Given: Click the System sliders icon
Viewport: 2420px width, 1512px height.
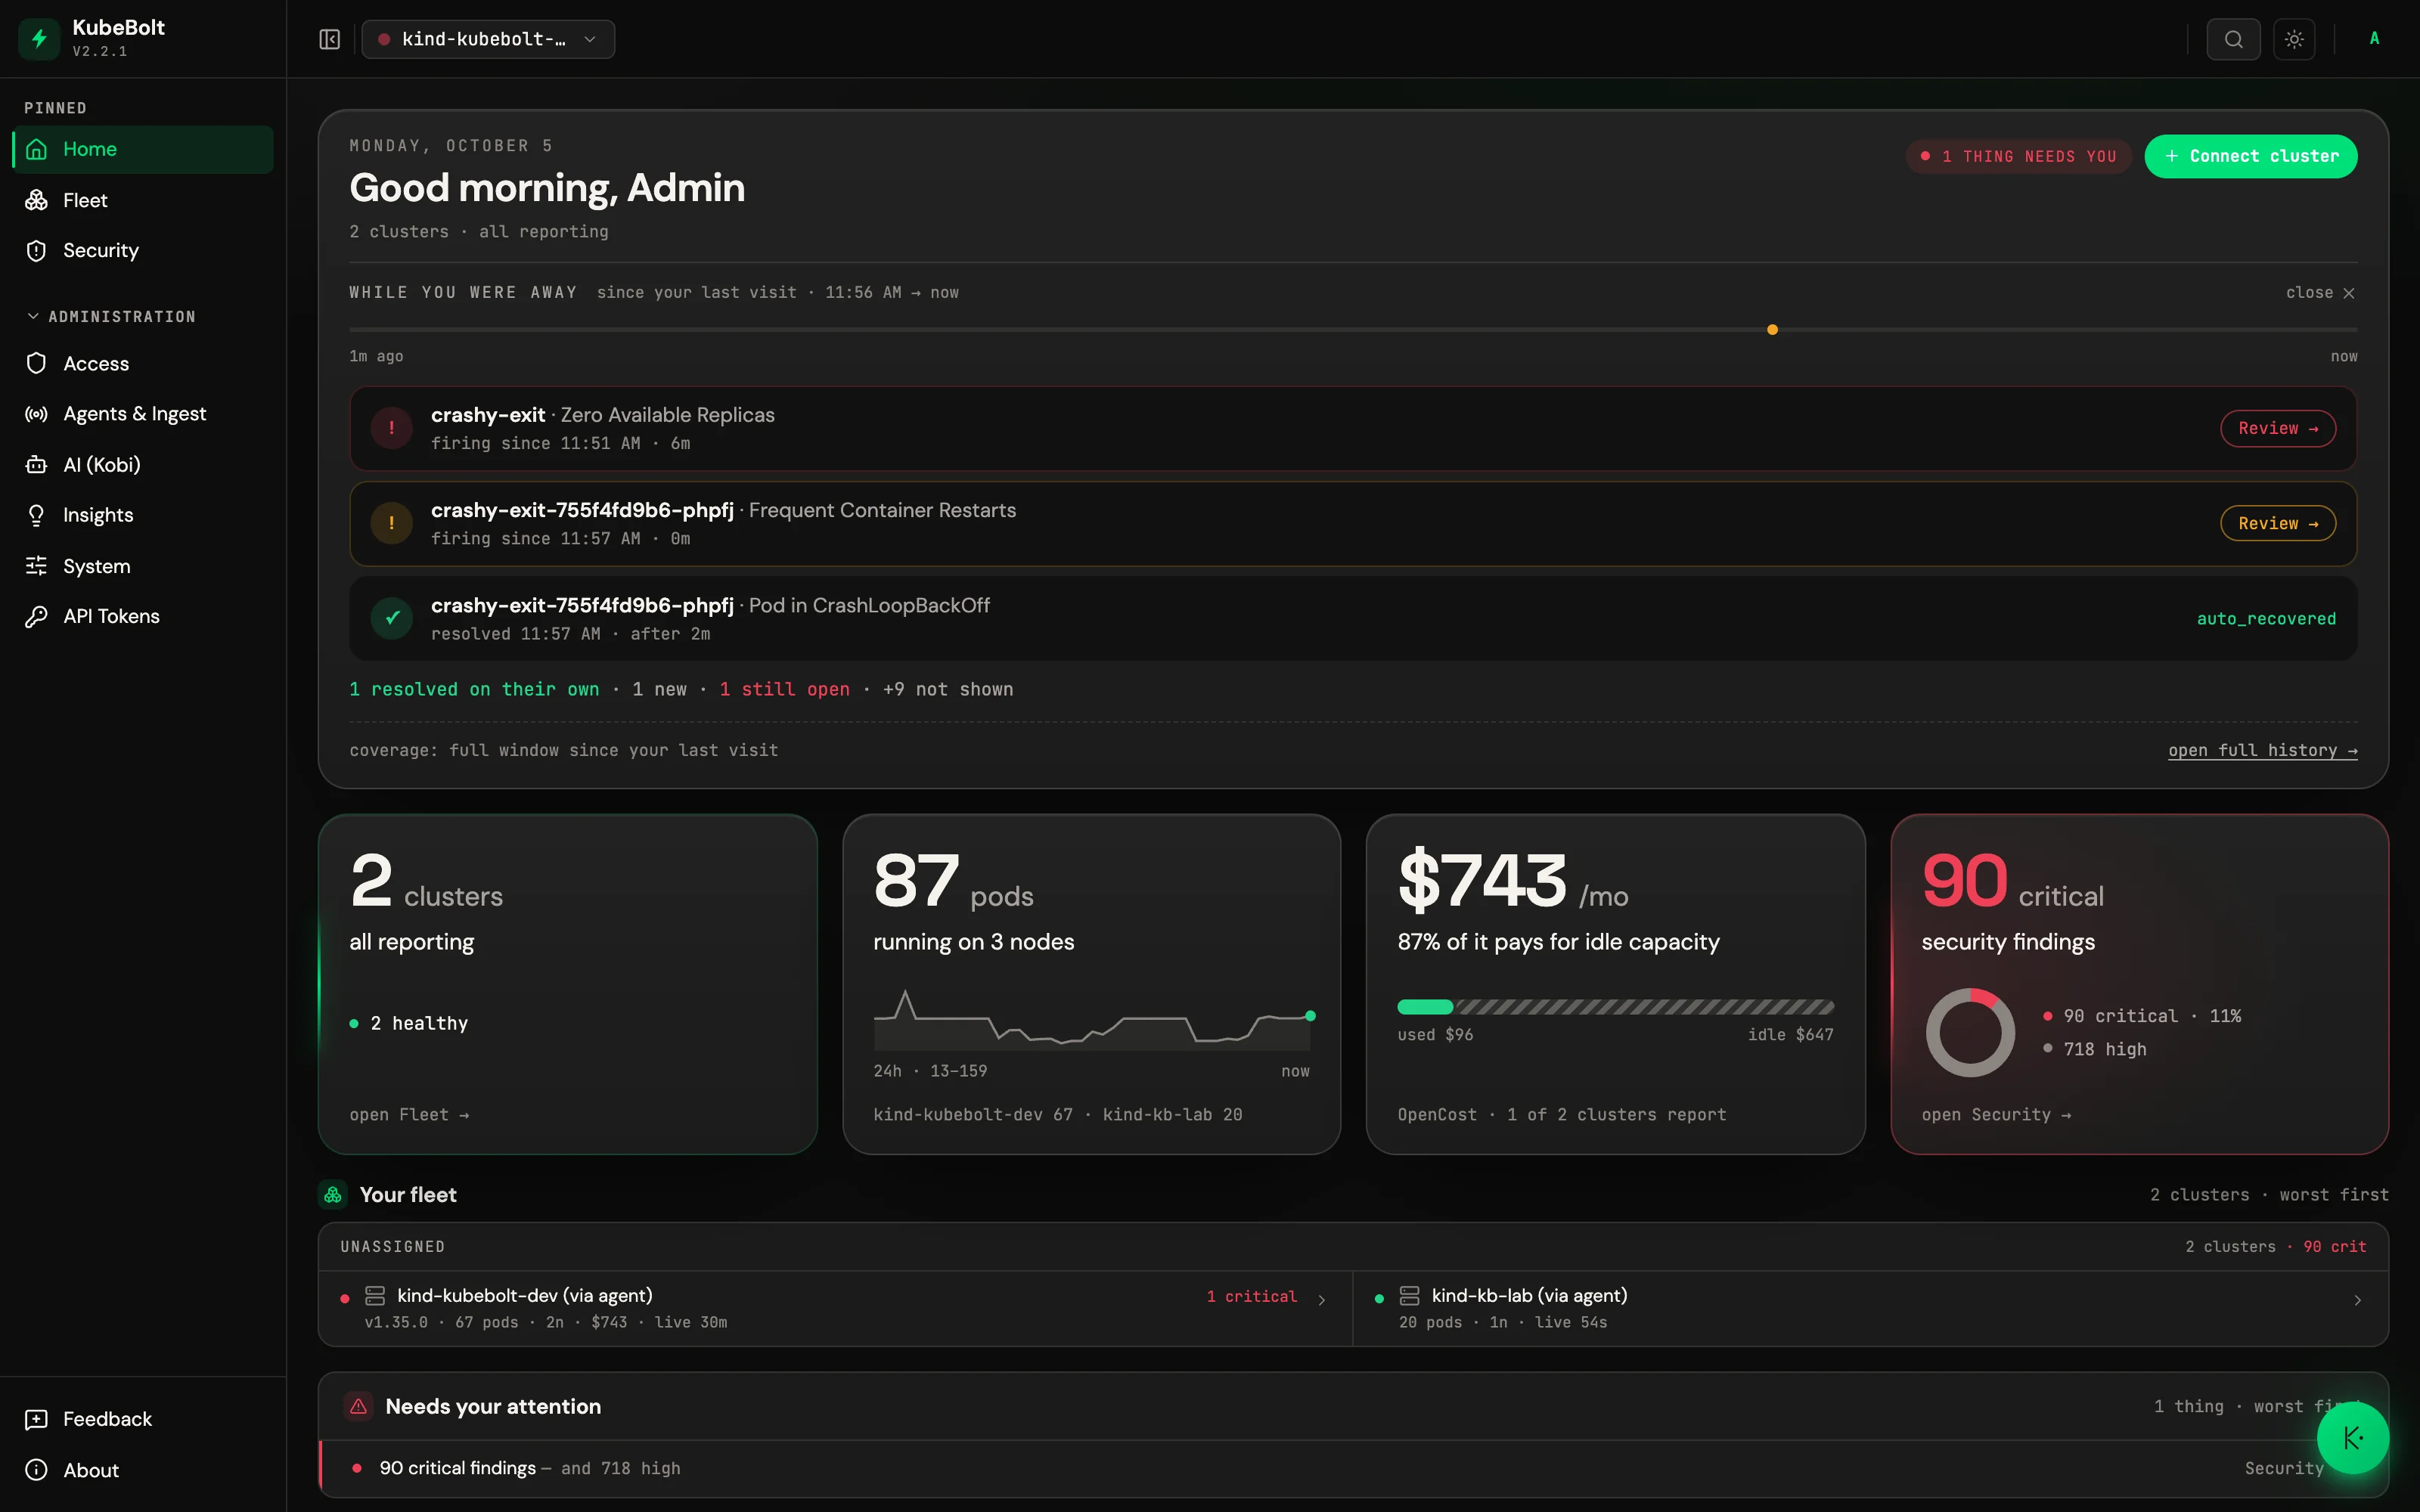Looking at the screenshot, I should coord(36,566).
